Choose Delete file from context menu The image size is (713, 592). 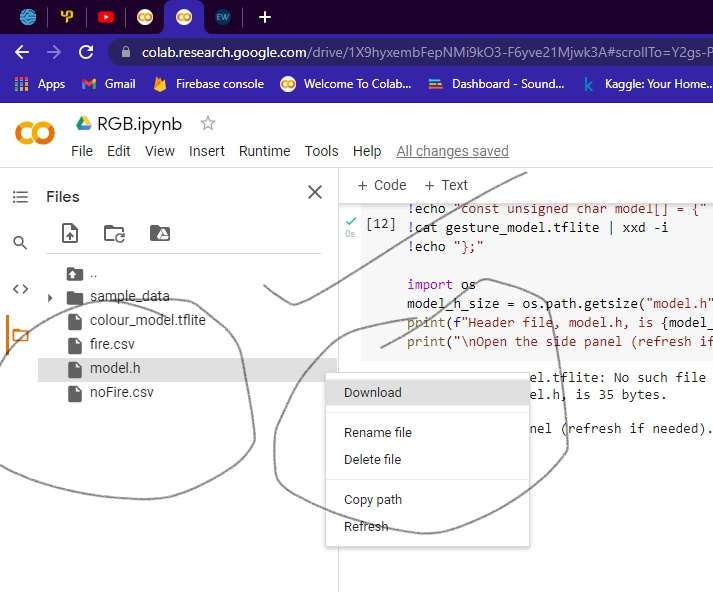427,460
